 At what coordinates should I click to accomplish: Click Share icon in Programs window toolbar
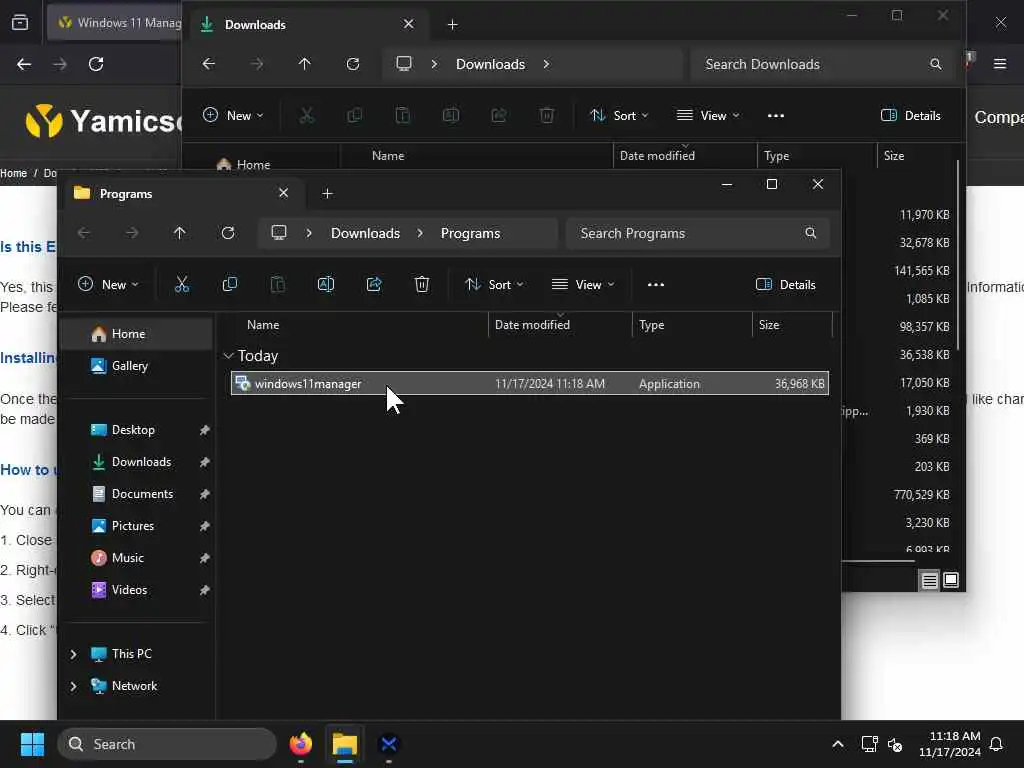[374, 284]
